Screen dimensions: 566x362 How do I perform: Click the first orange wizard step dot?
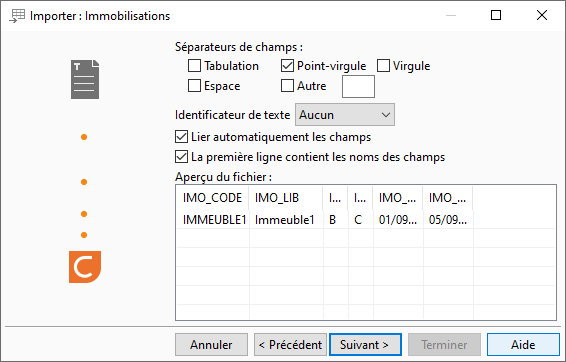pyautogui.click(x=84, y=137)
